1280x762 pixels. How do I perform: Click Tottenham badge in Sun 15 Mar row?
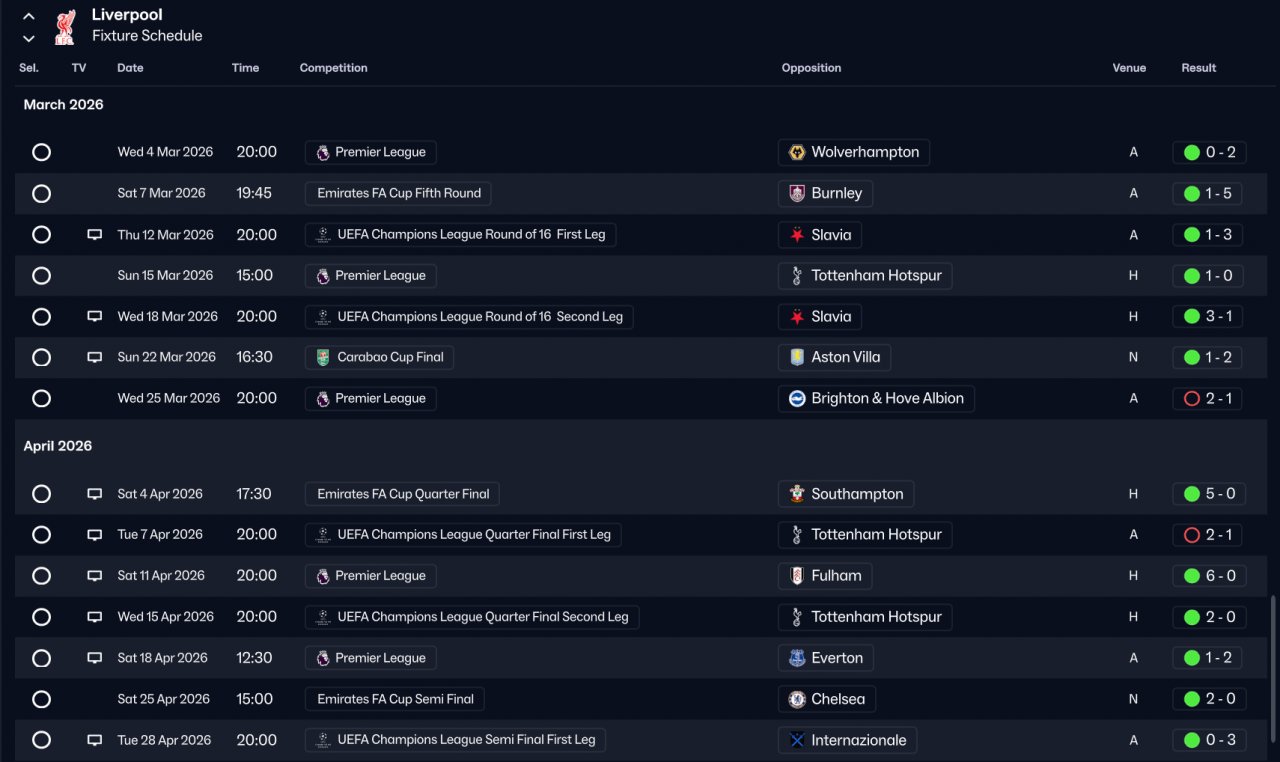click(797, 276)
